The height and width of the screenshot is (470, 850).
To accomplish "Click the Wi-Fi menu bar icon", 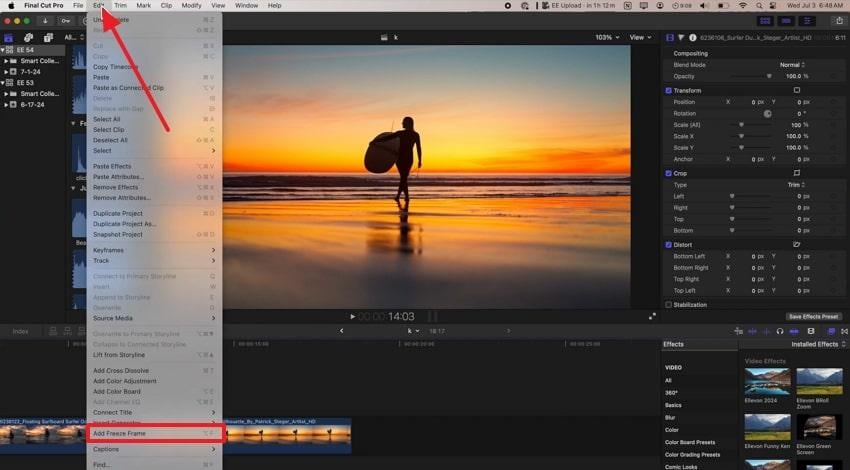I will click(x=743, y=5).
